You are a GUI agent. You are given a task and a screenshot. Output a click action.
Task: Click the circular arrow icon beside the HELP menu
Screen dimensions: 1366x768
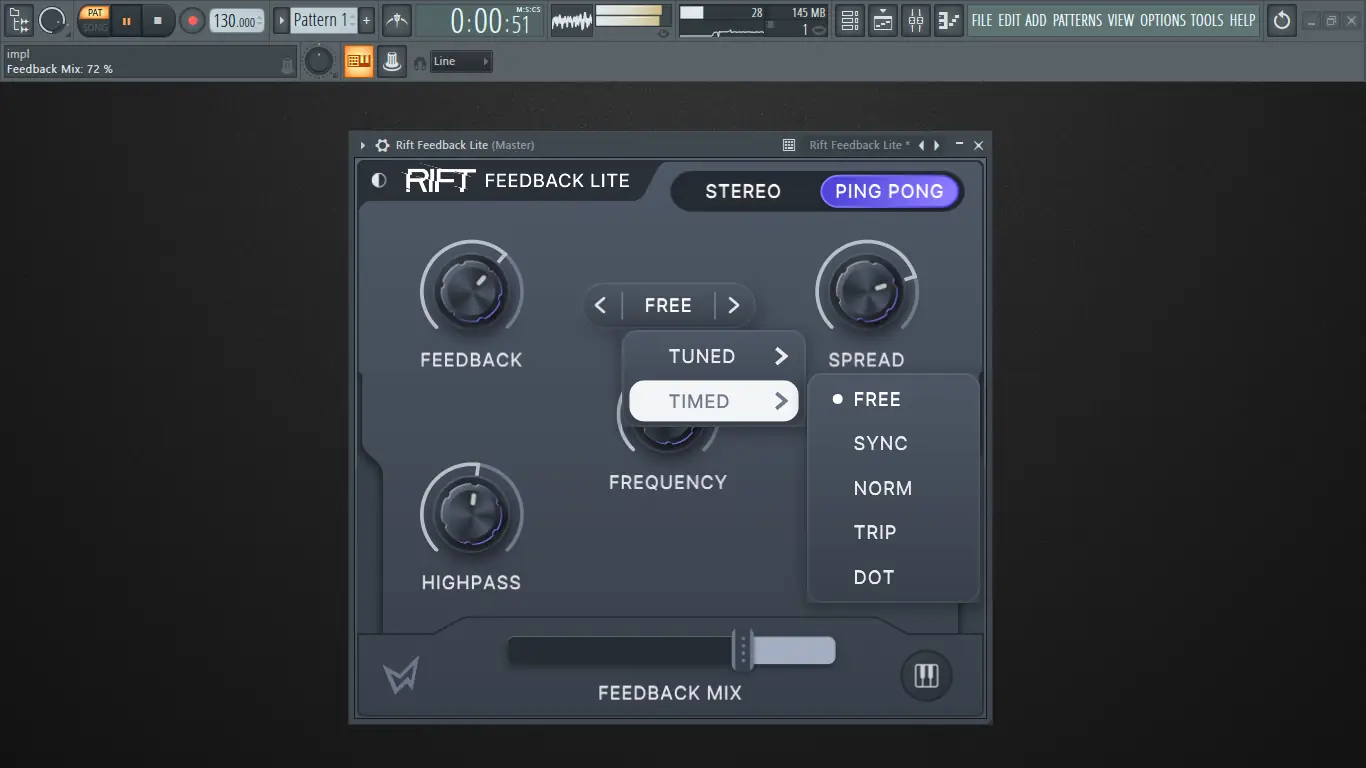[x=1282, y=20]
